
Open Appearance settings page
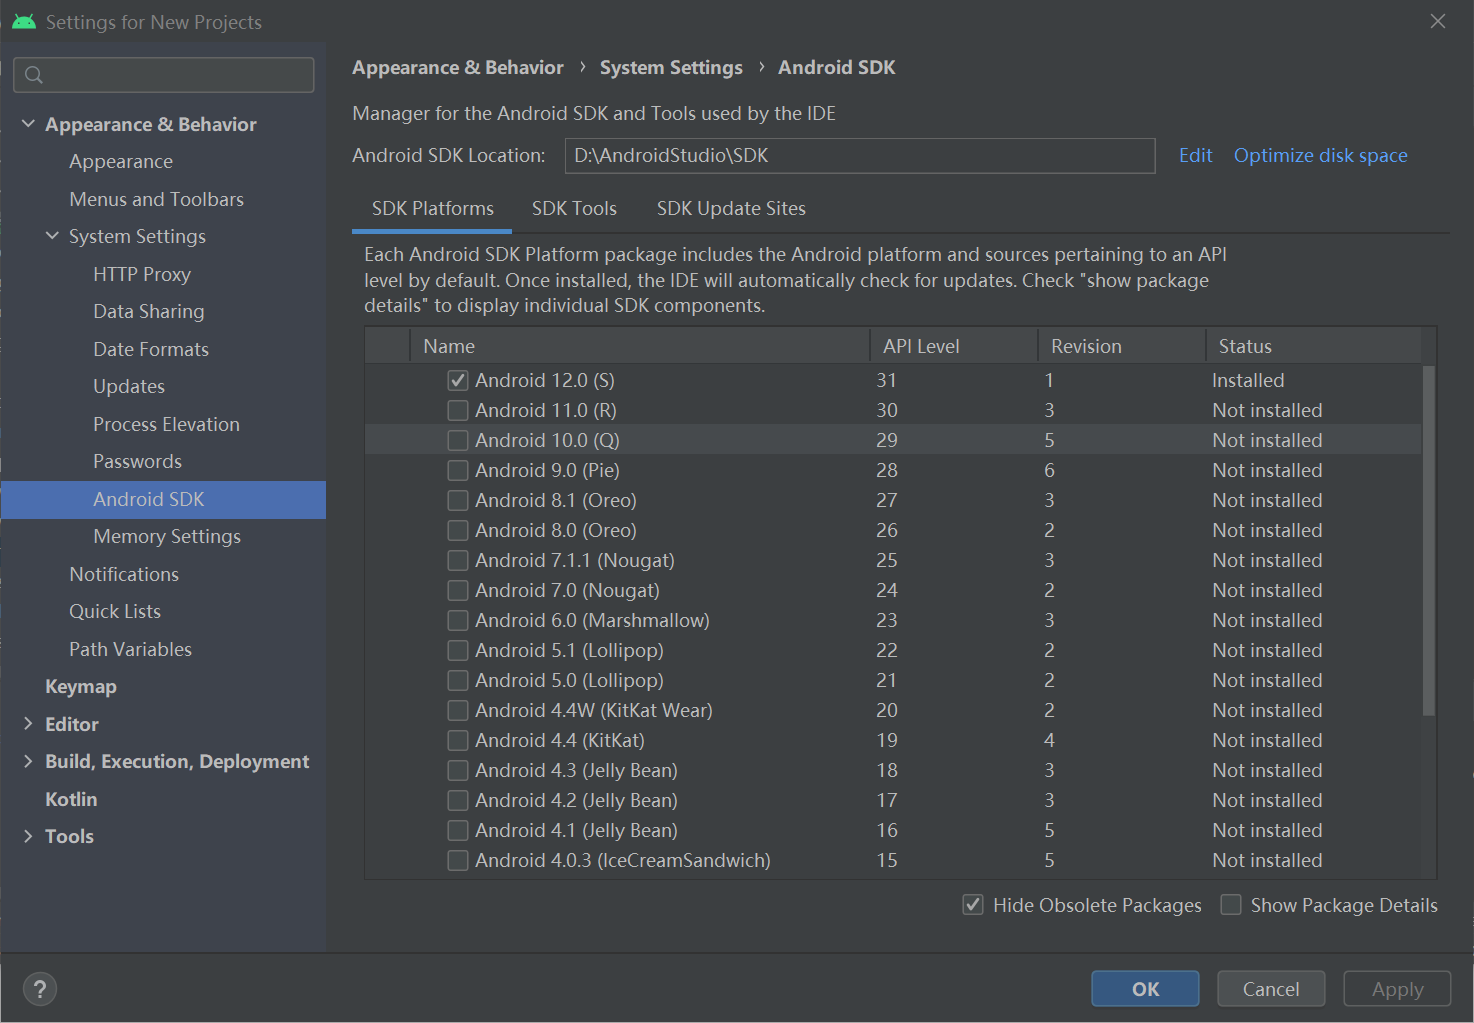click(121, 161)
